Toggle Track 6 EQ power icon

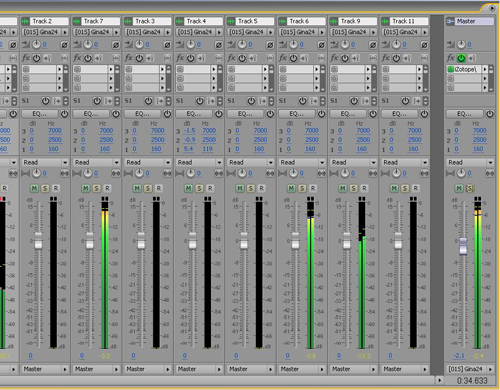[x=321, y=114]
